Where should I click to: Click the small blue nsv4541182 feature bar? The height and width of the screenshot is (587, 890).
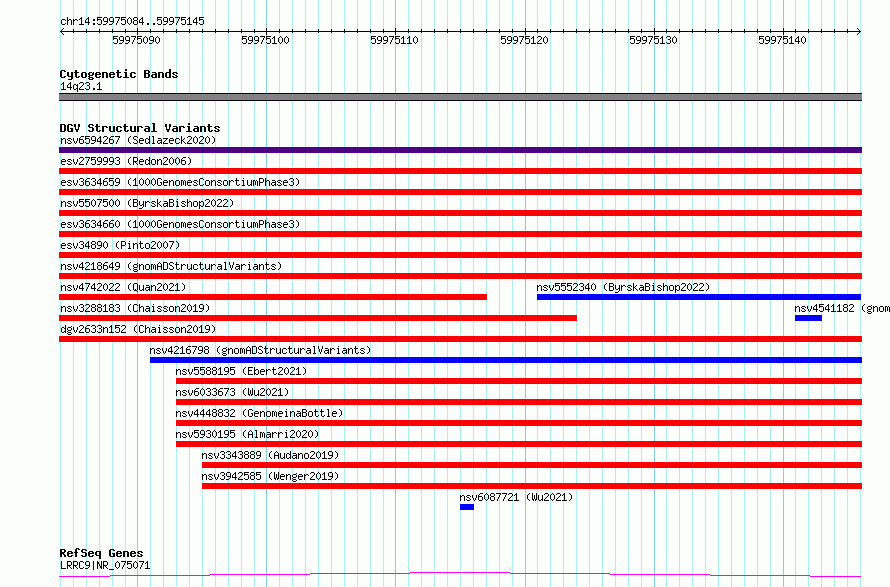click(x=808, y=318)
